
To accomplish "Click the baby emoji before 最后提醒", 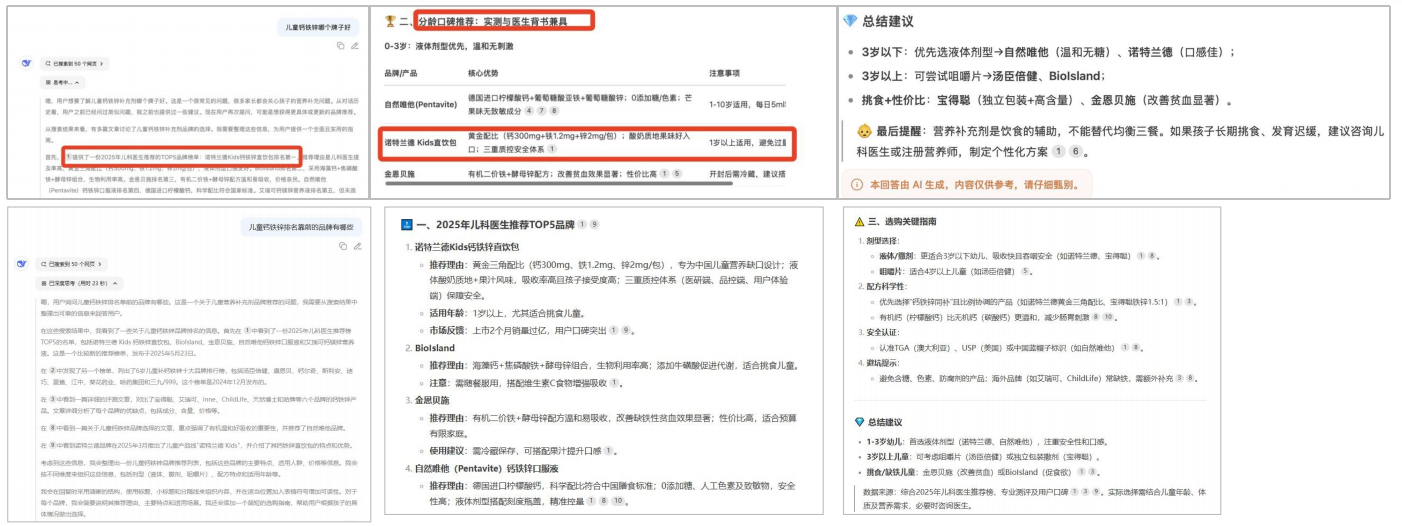I will (864, 131).
